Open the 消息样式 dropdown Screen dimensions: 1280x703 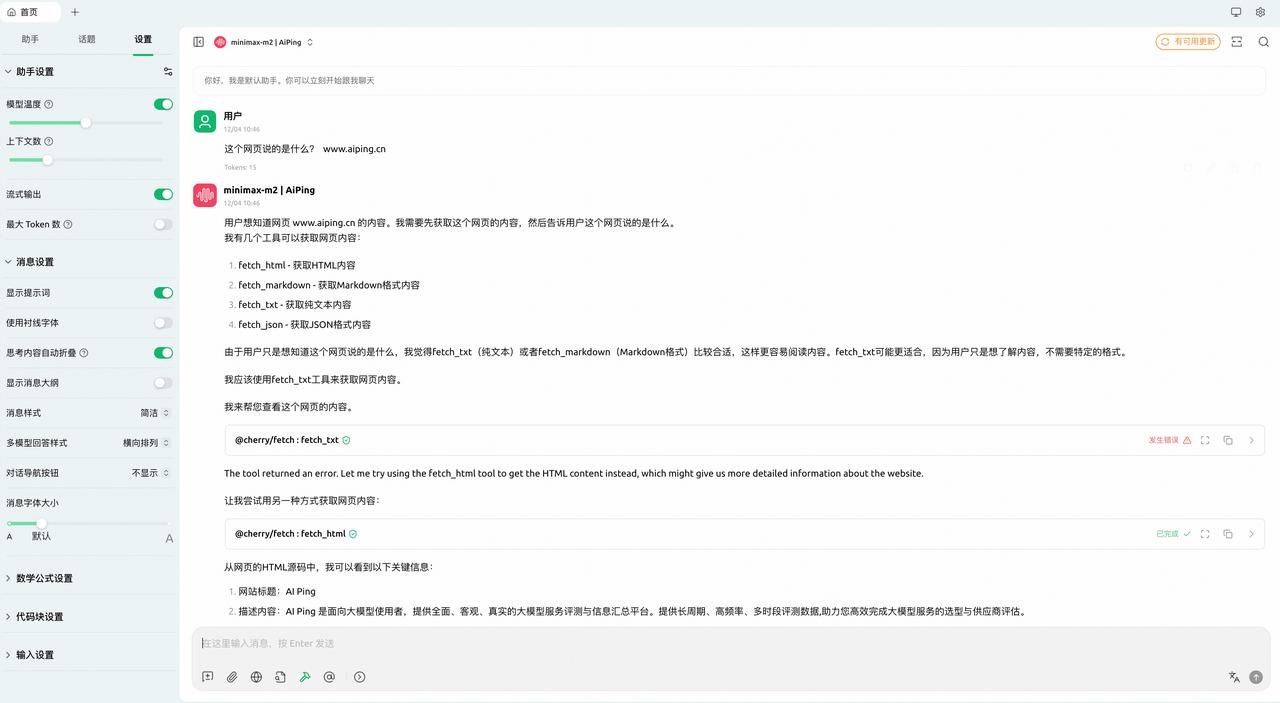tap(155, 413)
